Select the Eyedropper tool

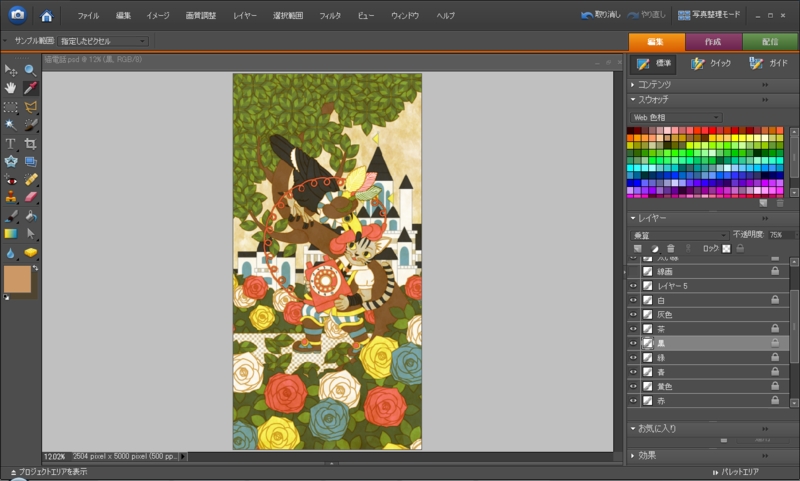[30, 88]
